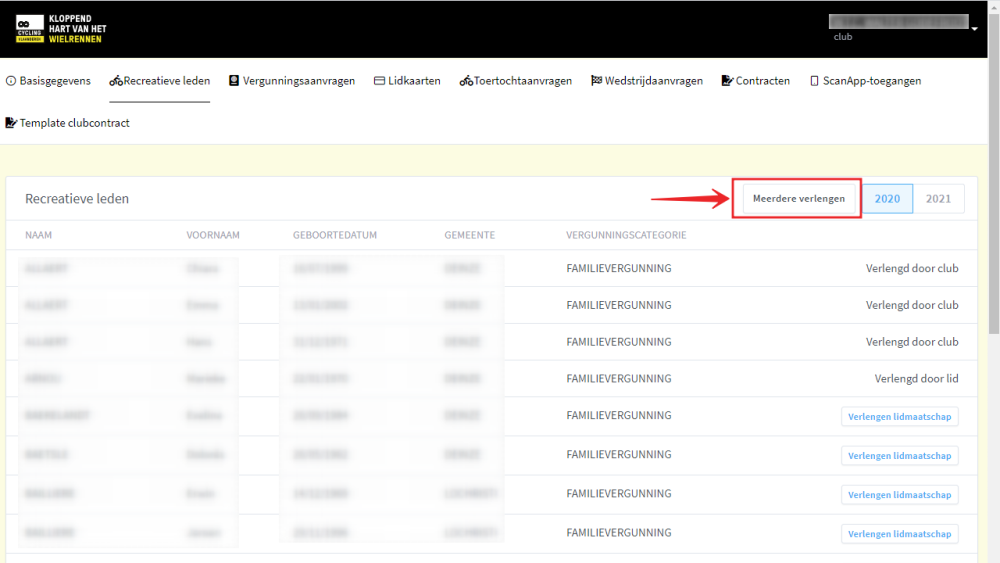Open the Vergunningsaanvragen tab
Image resolution: width=1000 pixels, height=563 pixels.
tap(292, 81)
